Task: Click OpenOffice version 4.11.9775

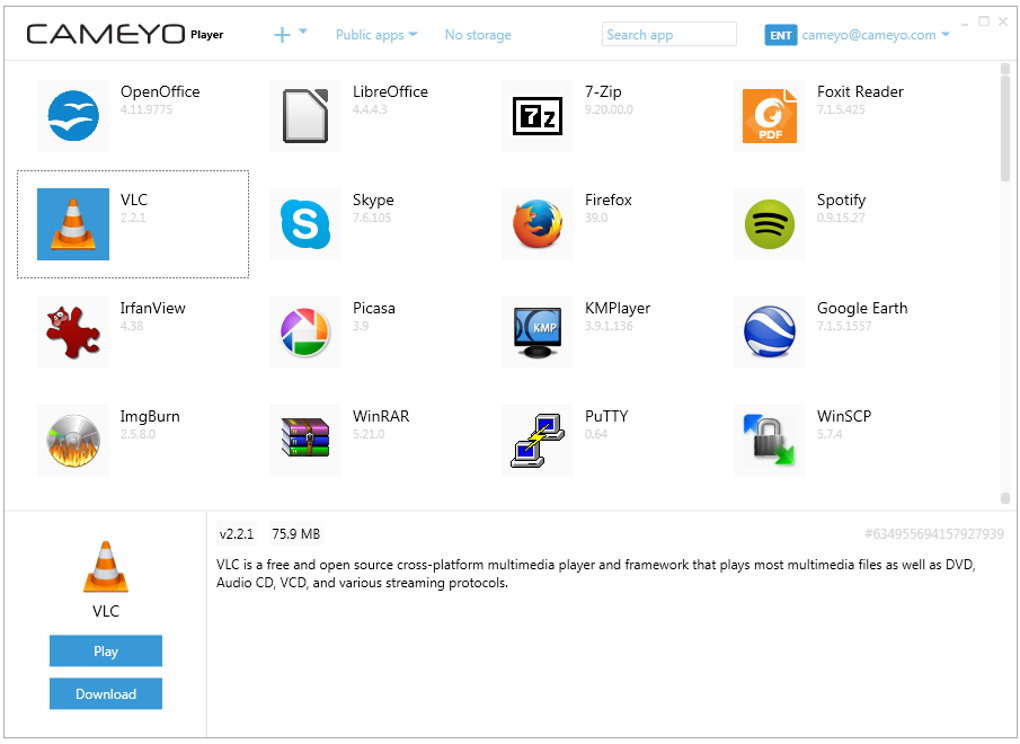Action: point(146,110)
